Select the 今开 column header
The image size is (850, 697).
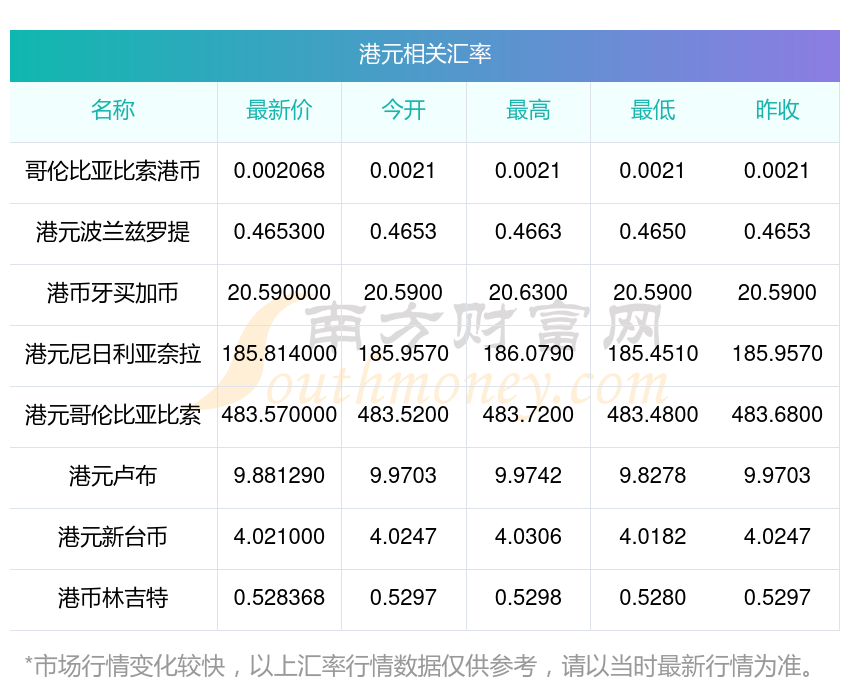(x=403, y=111)
